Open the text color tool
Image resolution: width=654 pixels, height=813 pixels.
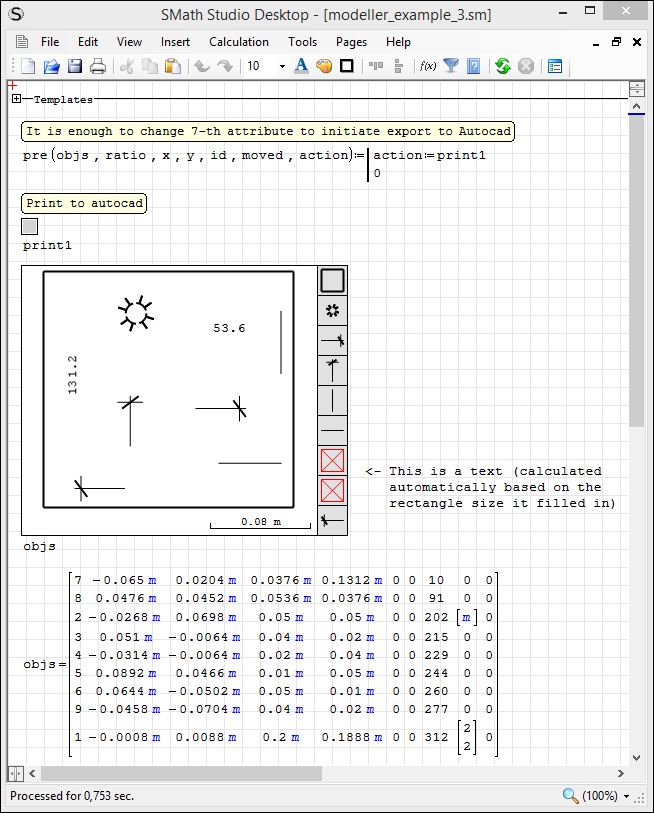(302, 66)
